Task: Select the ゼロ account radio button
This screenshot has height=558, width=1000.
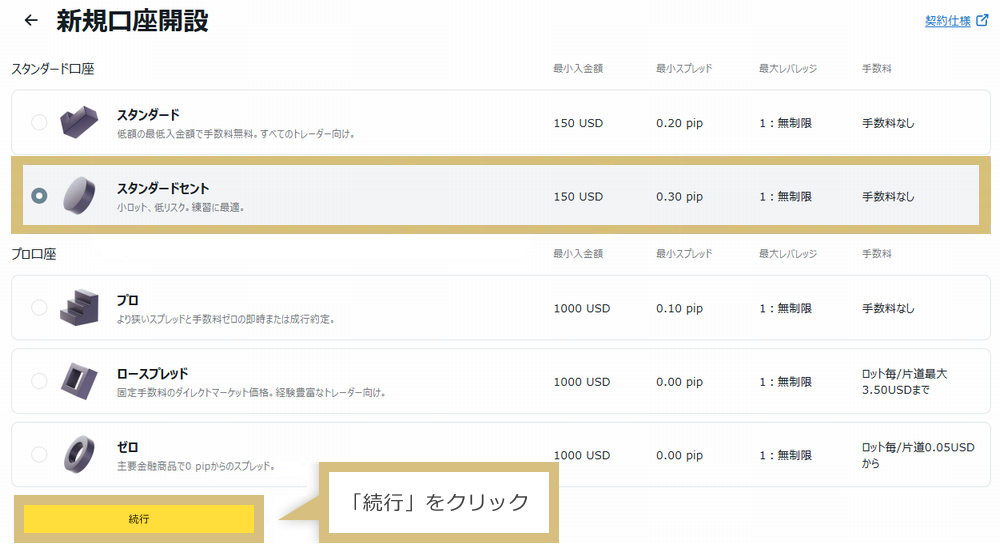Action: point(39,455)
